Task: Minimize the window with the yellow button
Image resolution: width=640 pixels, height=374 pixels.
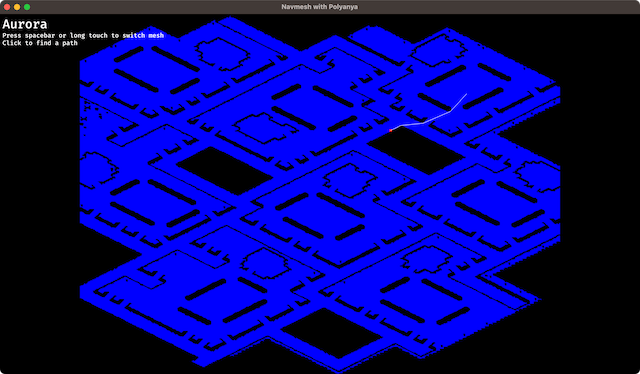Action: point(17,7)
